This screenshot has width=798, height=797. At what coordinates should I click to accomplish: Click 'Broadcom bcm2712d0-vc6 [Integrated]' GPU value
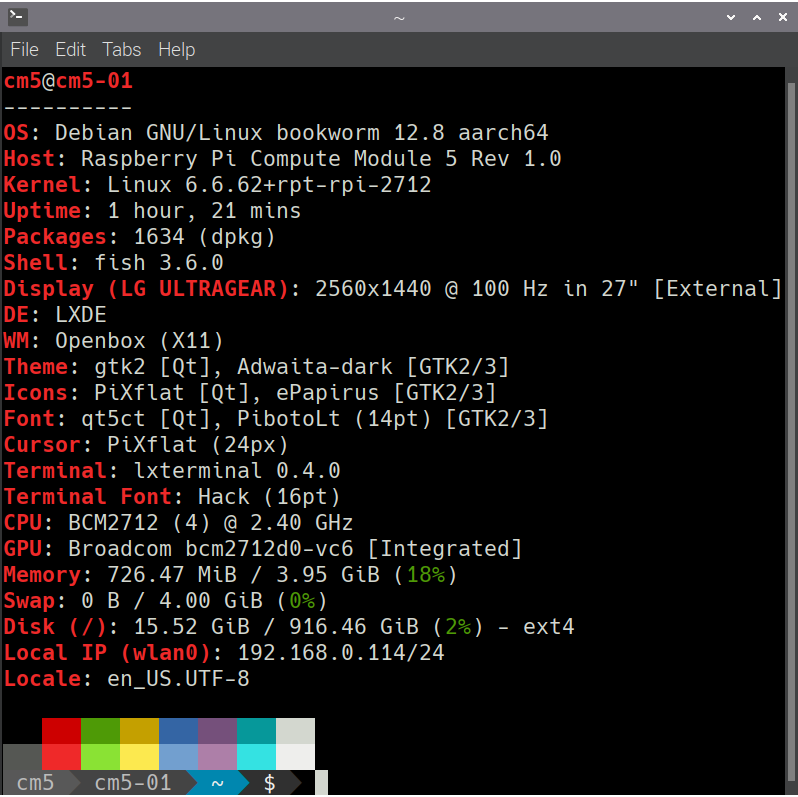295,549
